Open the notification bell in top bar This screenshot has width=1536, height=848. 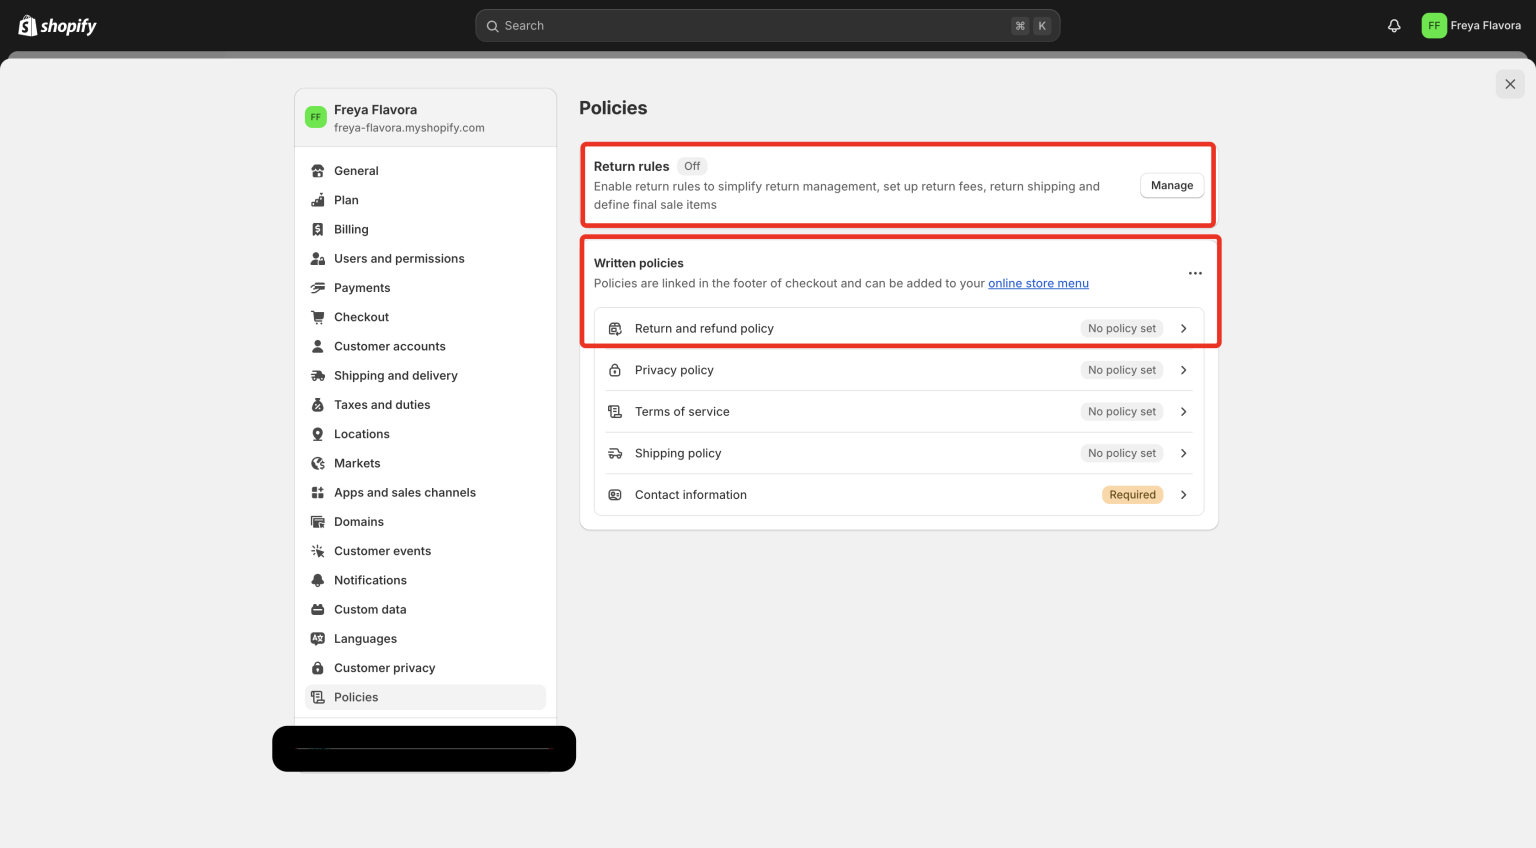1394,25
